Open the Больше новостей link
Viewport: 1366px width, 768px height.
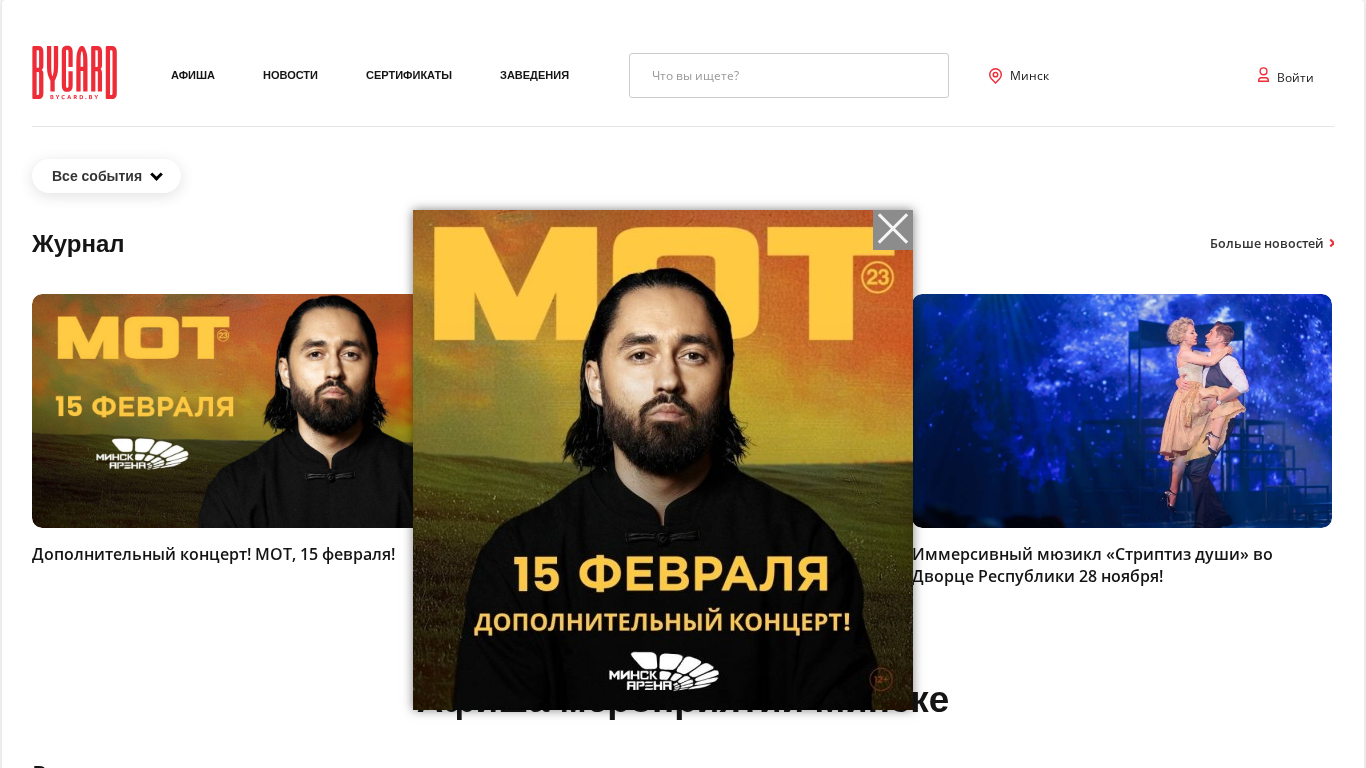[x=1266, y=243]
